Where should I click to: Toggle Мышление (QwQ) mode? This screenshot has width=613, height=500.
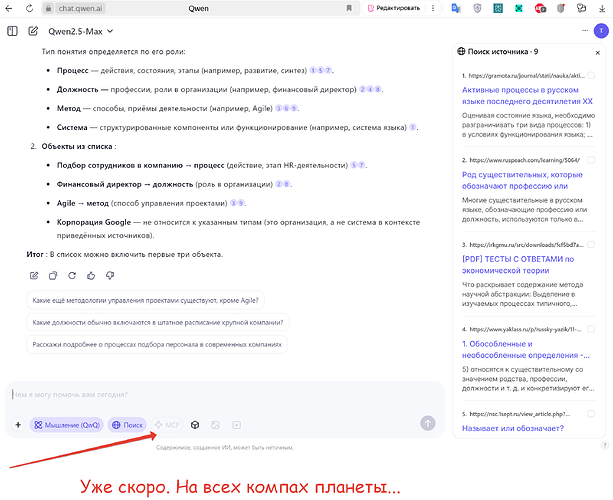tap(66, 425)
